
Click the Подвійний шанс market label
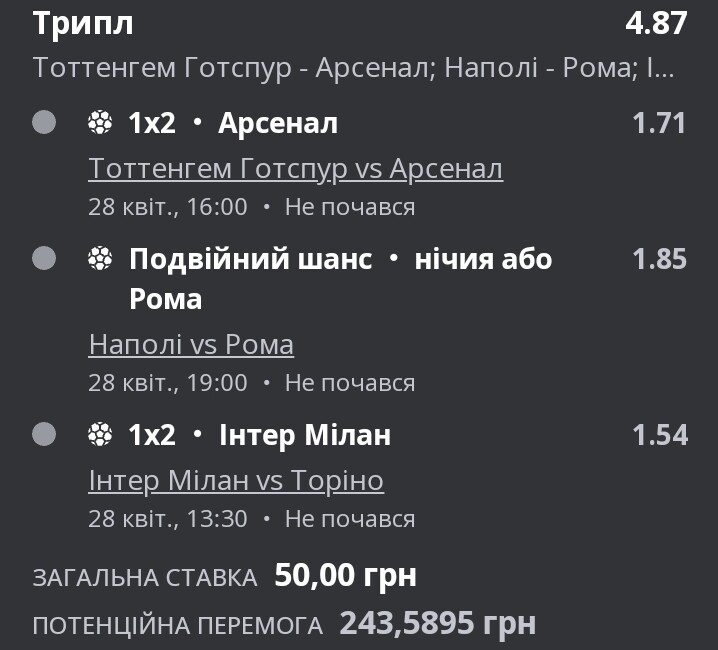(x=250, y=259)
